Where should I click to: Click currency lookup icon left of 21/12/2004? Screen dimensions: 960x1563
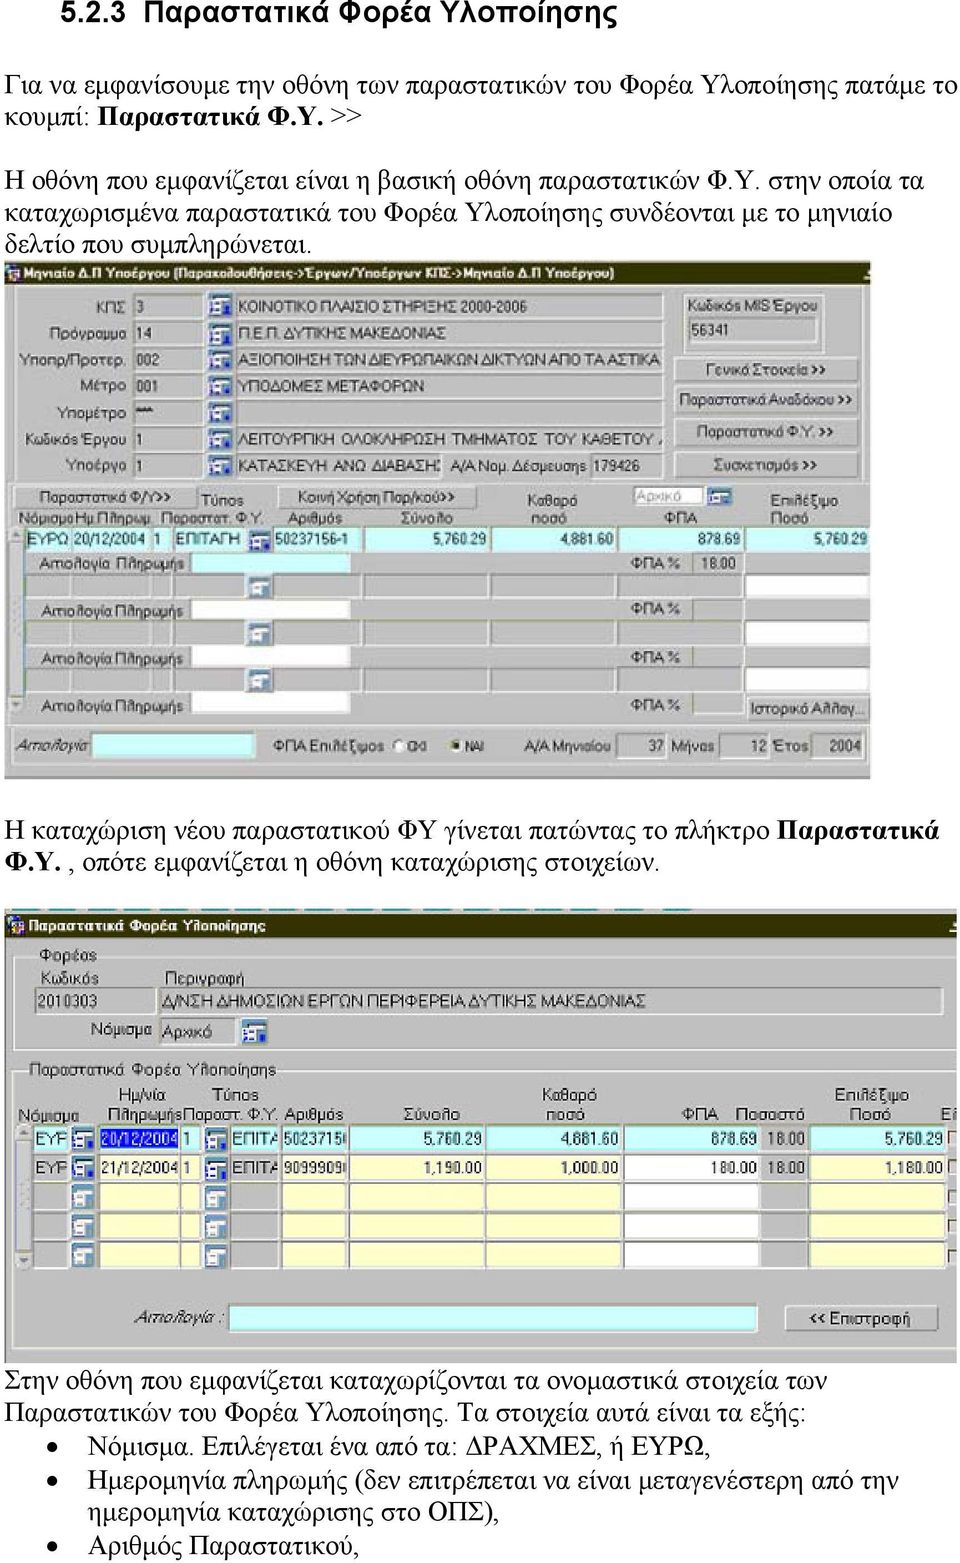(x=83, y=1167)
